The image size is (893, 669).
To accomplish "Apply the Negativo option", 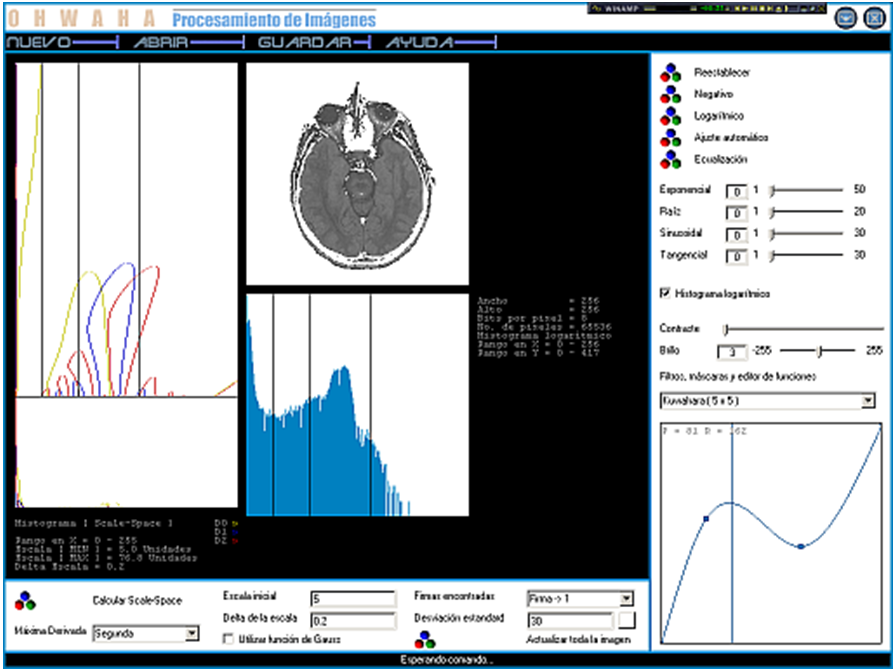I will 713,94.
